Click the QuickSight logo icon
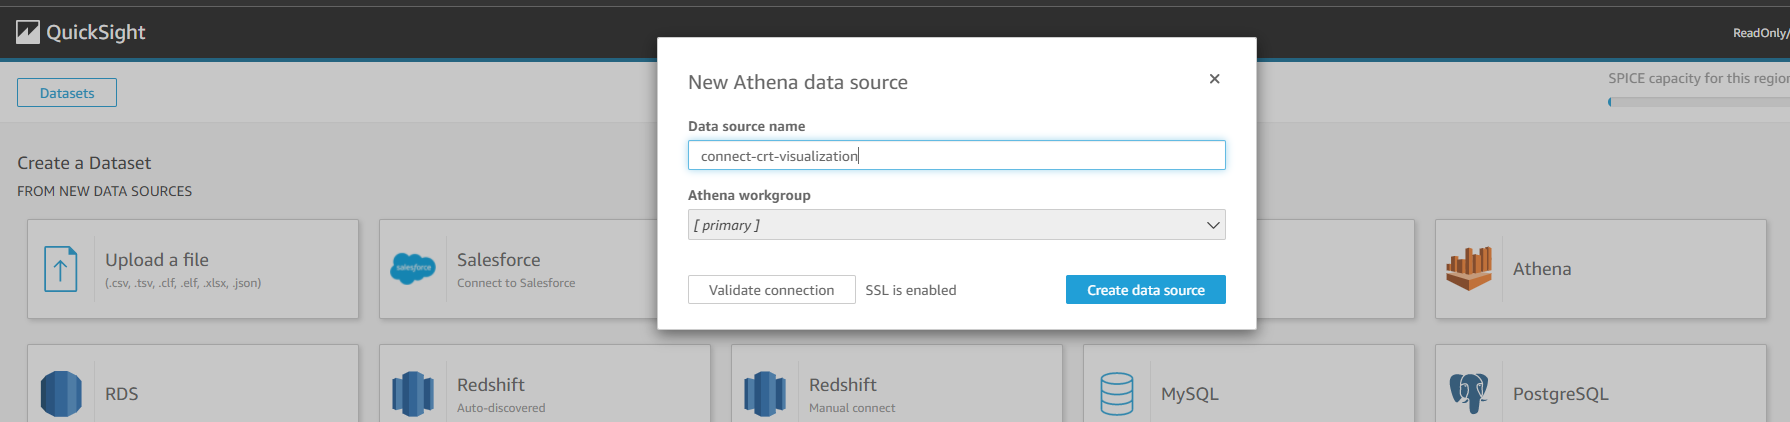The height and width of the screenshot is (422, 1790). tap(28, 32)
